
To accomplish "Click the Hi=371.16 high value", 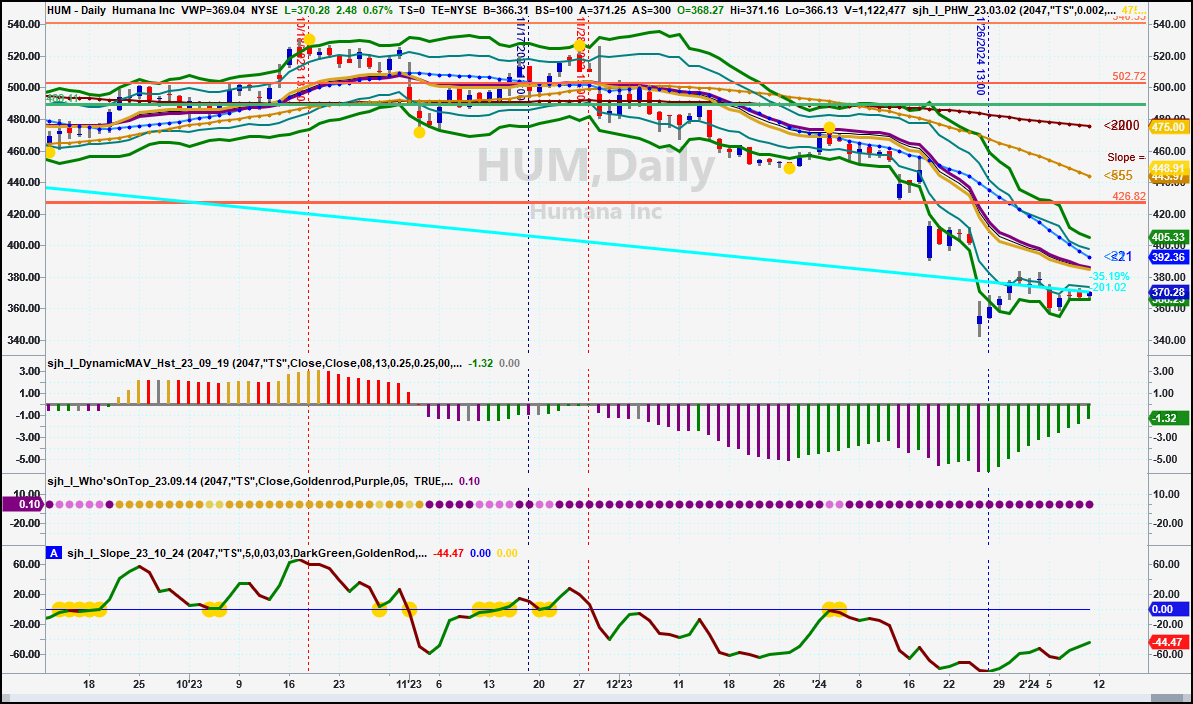I will pos(755,11).
